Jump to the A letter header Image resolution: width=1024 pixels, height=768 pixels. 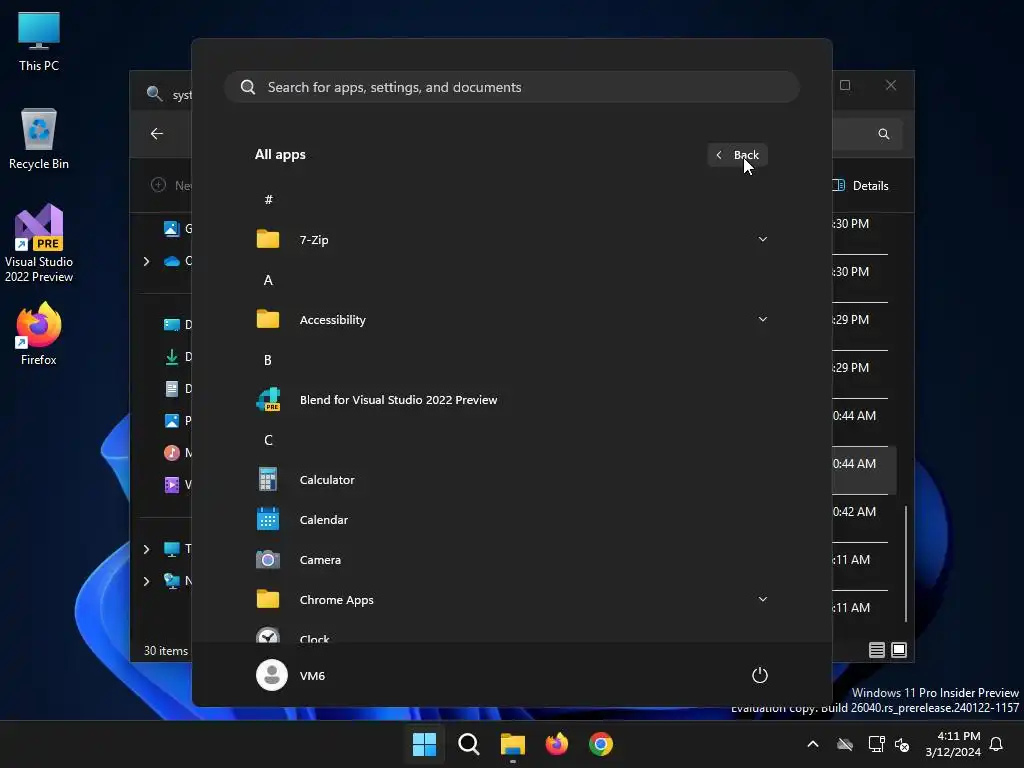pyautogui.click(x=268, y=280)
